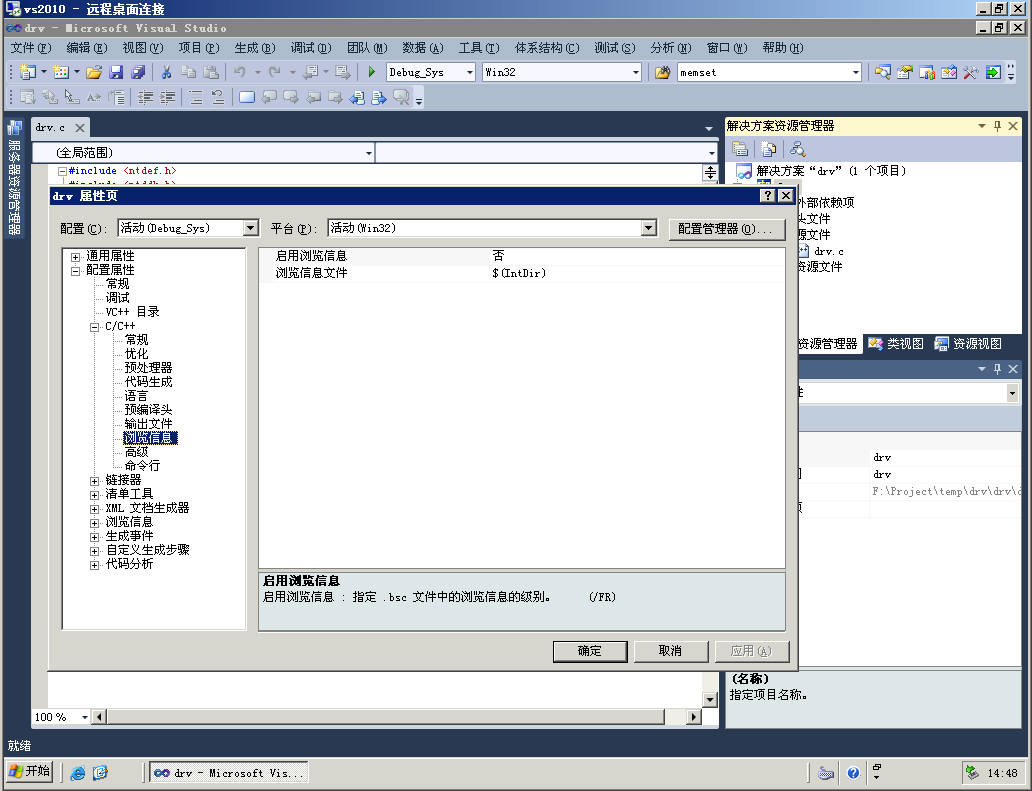Collapse the C/C++ tree node
The image size is (1032, 791).
click(x=95, y=326)
